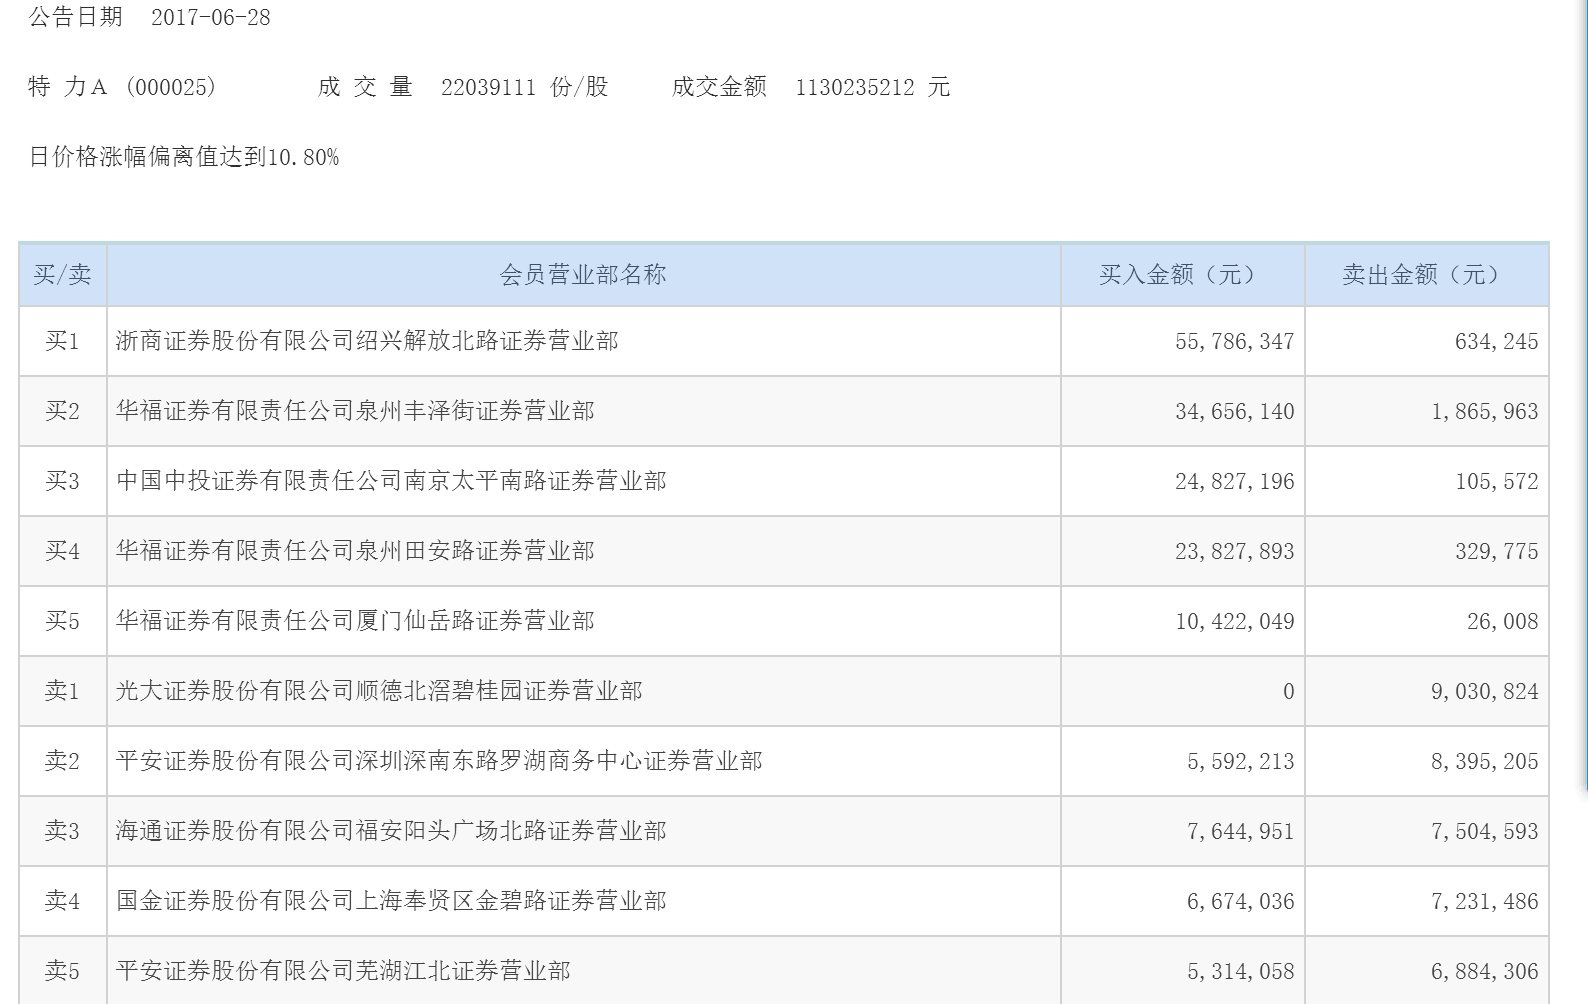Click the 买5 rank cell

[x=62, y=621]
